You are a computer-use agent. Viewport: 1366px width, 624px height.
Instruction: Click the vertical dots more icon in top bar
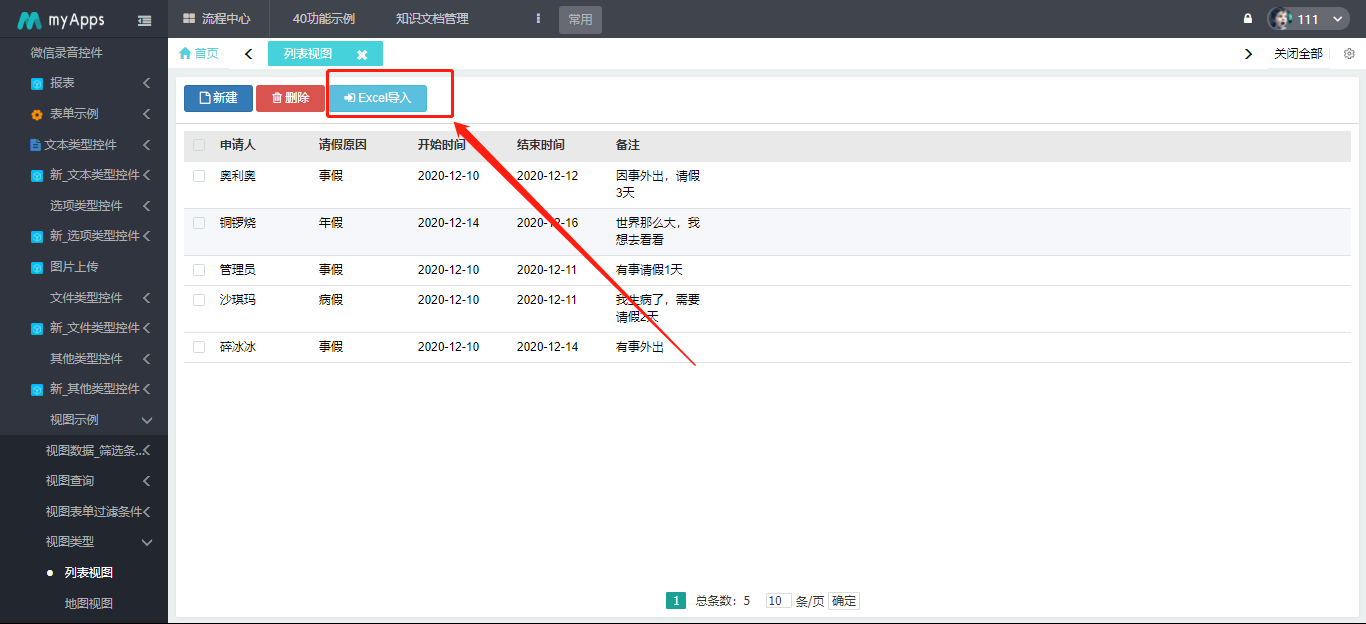[539, 19]
